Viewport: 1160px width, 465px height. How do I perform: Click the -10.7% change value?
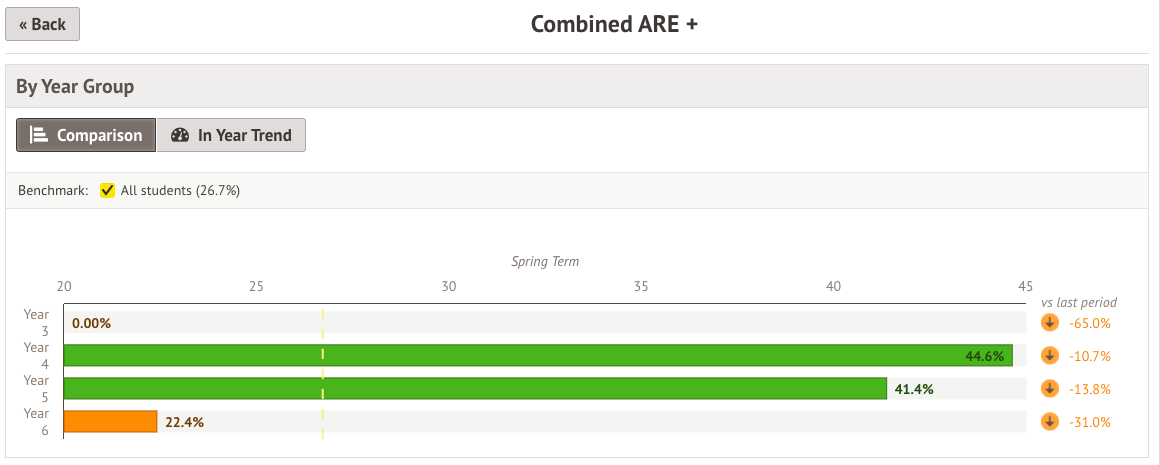1089,355
